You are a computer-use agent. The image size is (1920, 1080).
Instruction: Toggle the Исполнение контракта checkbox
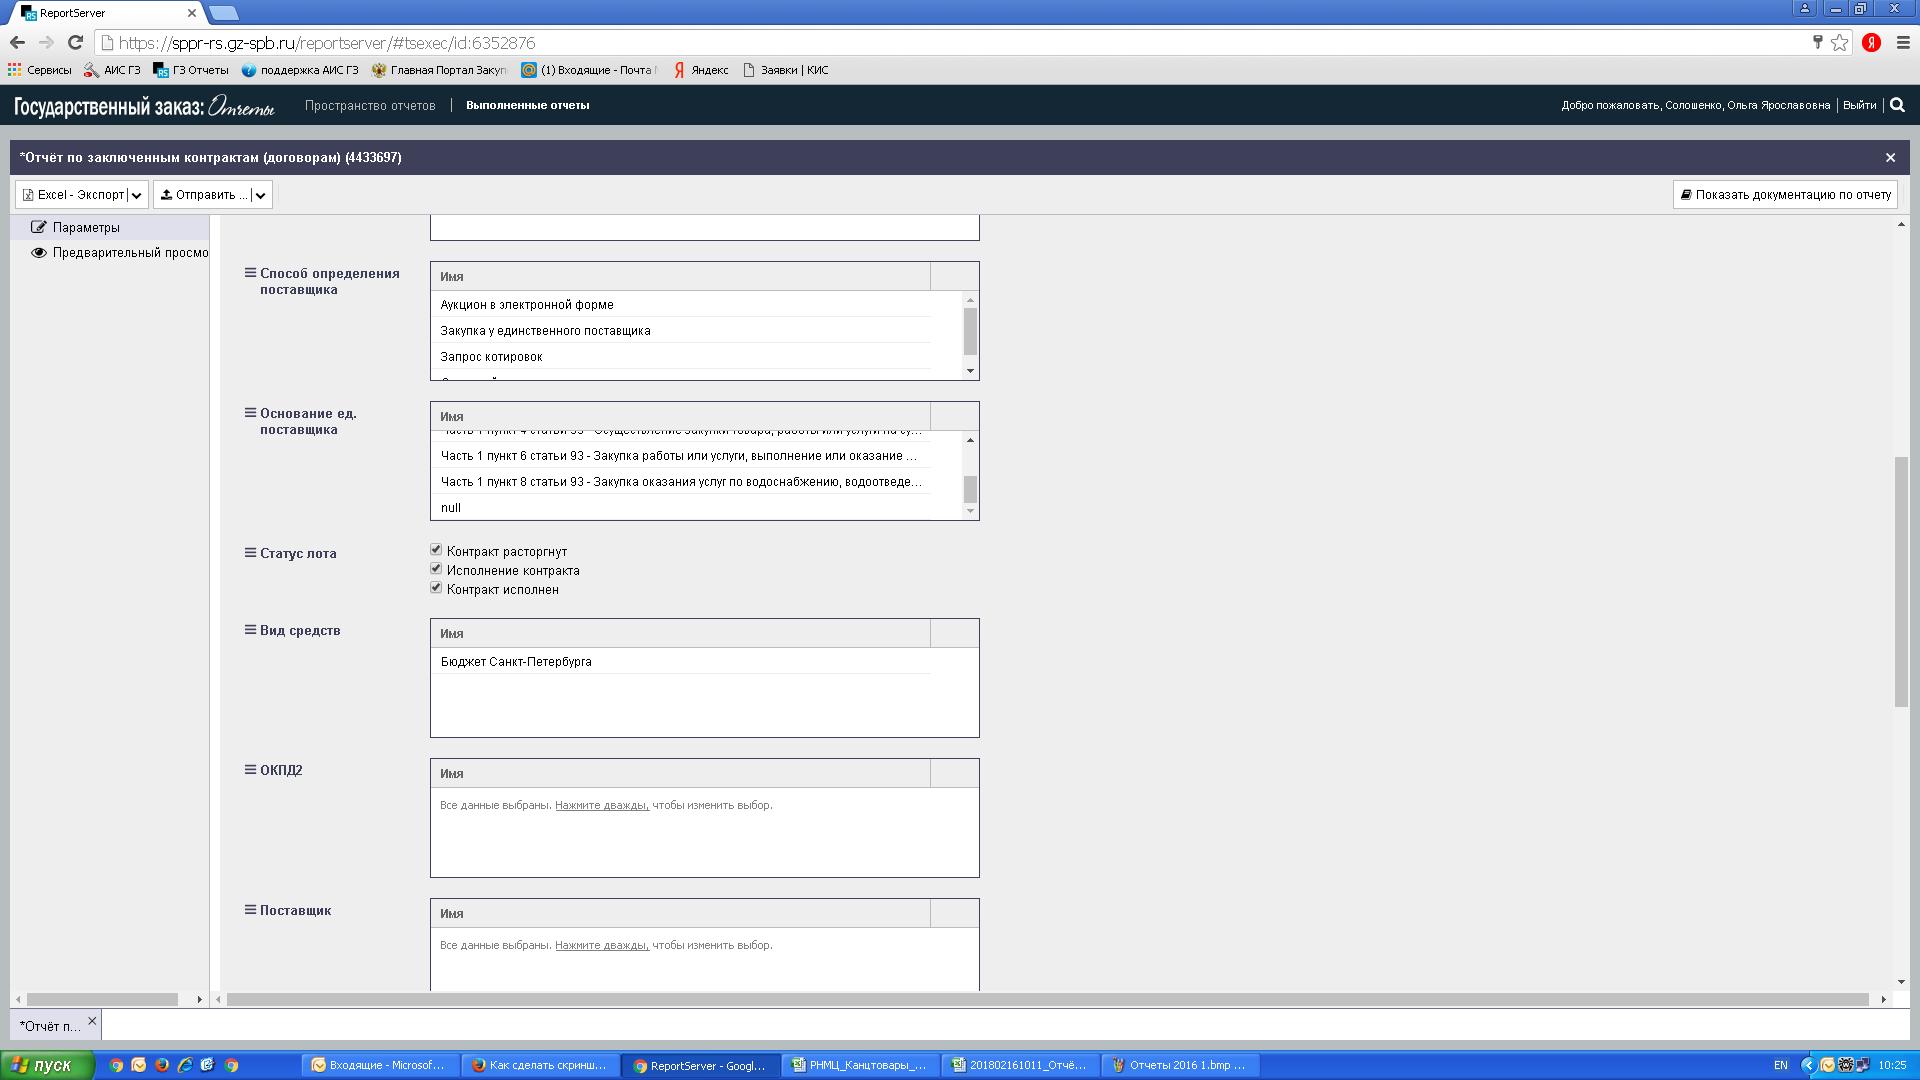point(436,569)
